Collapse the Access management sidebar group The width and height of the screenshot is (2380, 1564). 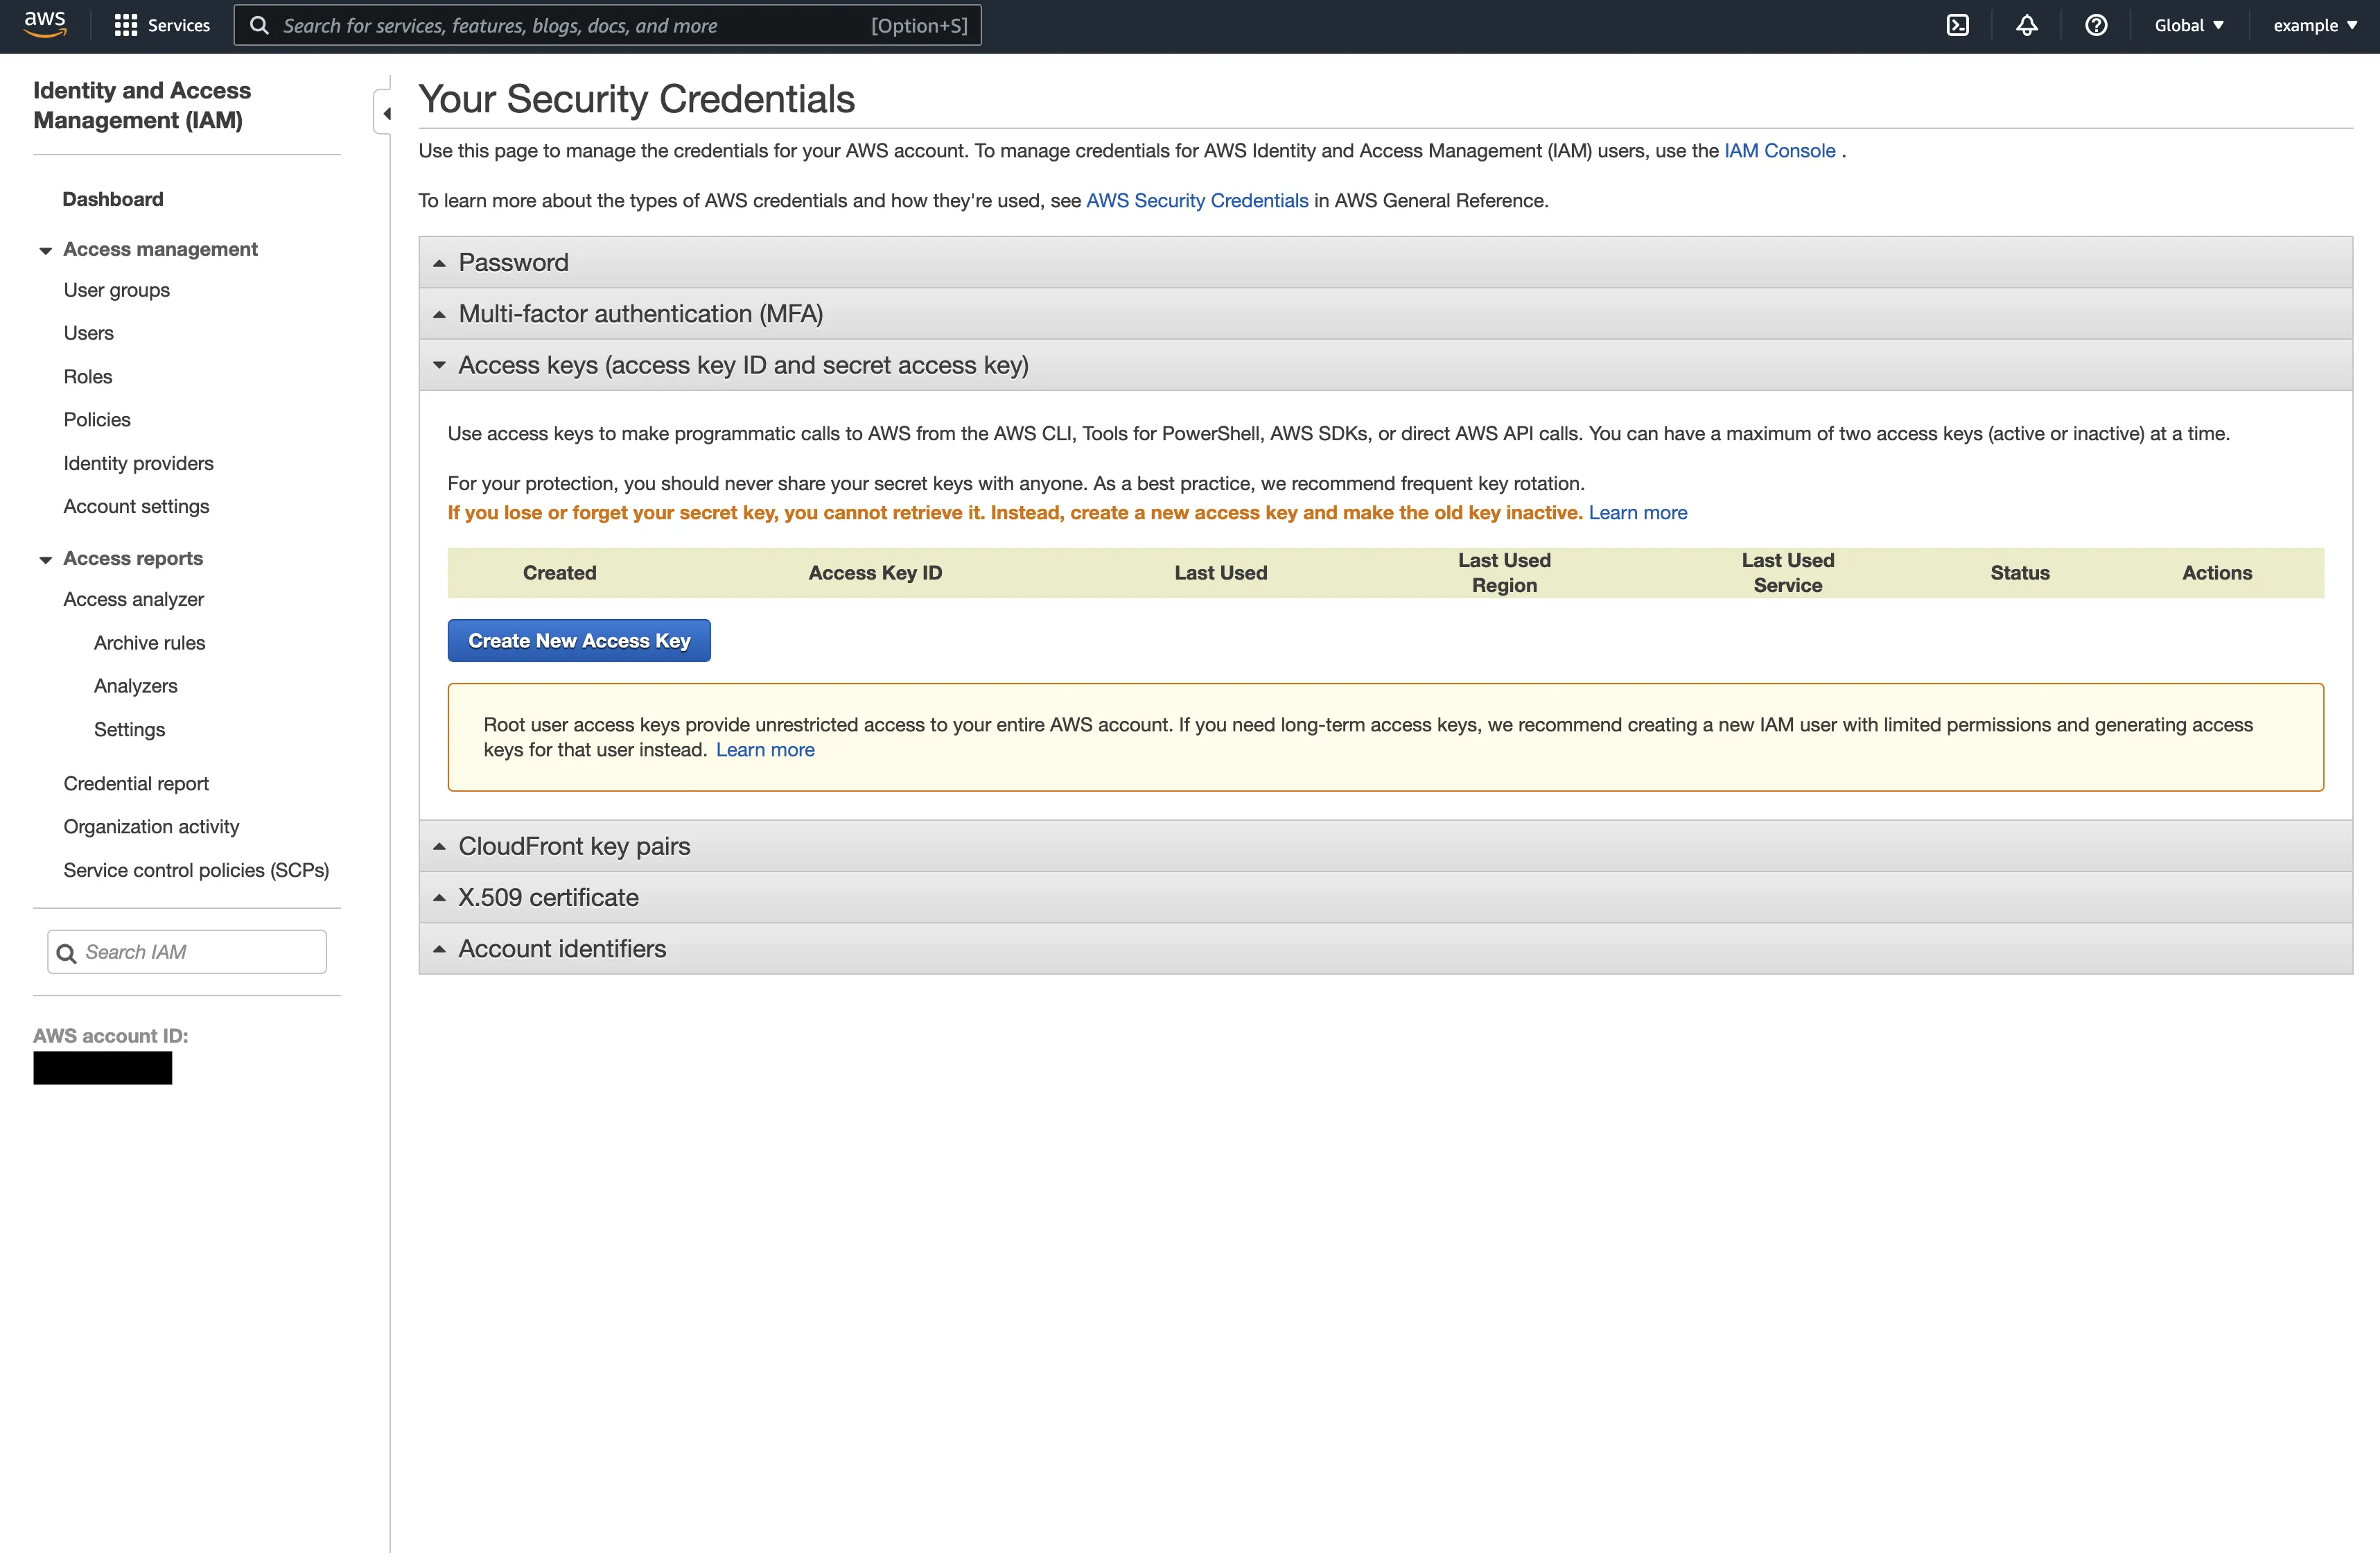click(46, 250)
